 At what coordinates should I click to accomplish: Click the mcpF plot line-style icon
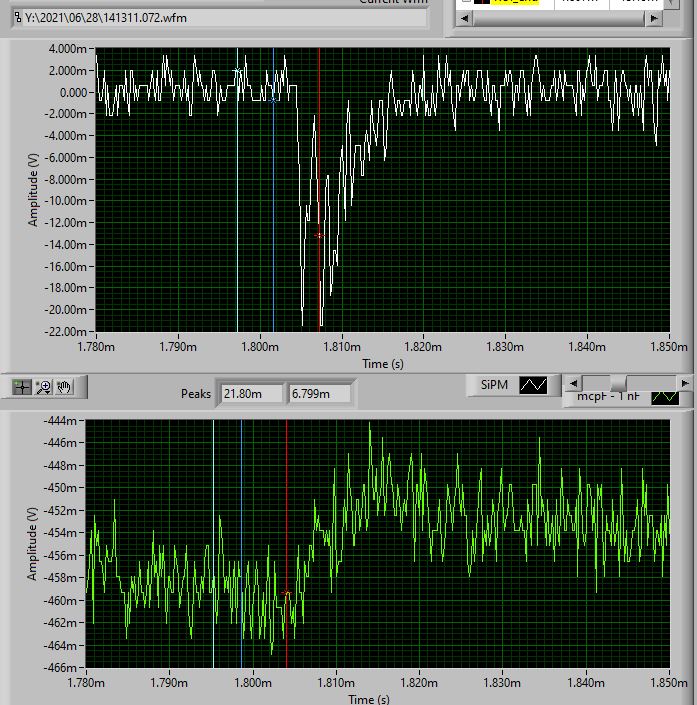pyautogui.click(x=665, y=397)
